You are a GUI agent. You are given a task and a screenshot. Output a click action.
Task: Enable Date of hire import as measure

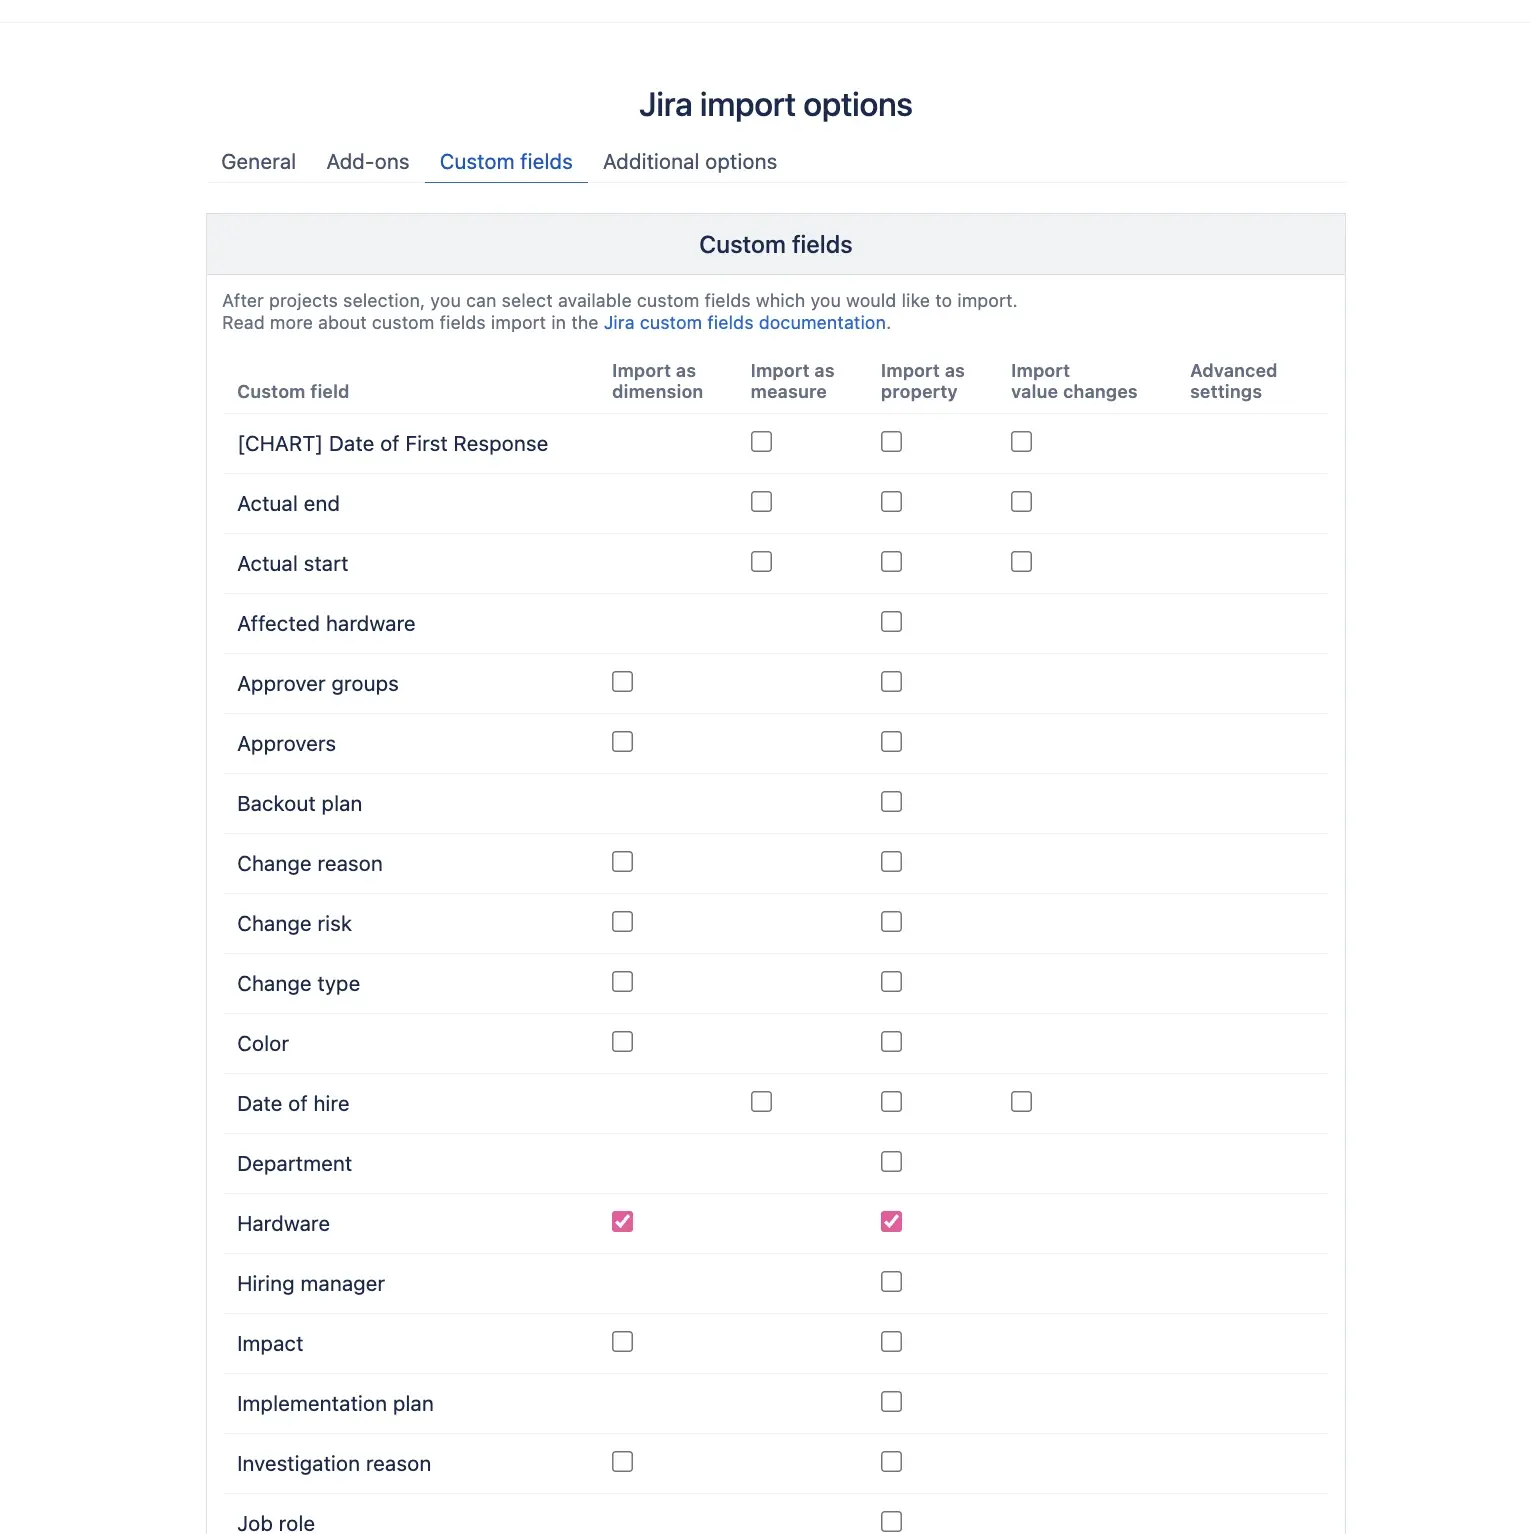pos(761,1102)
